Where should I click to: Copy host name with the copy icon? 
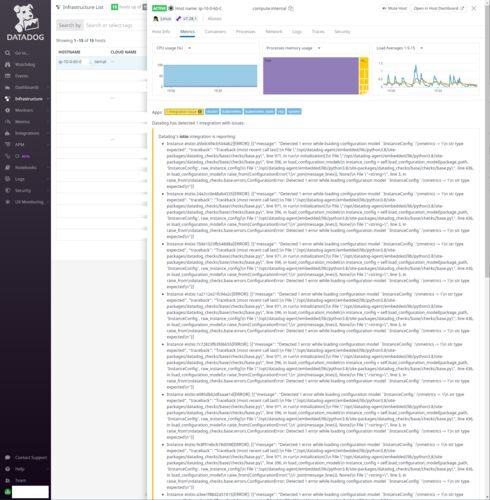pos(291,8)
